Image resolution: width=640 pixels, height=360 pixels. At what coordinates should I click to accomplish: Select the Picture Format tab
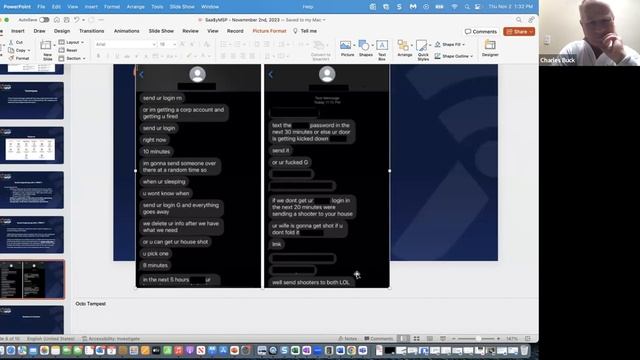pyautogui.click(x=269, y=31)
